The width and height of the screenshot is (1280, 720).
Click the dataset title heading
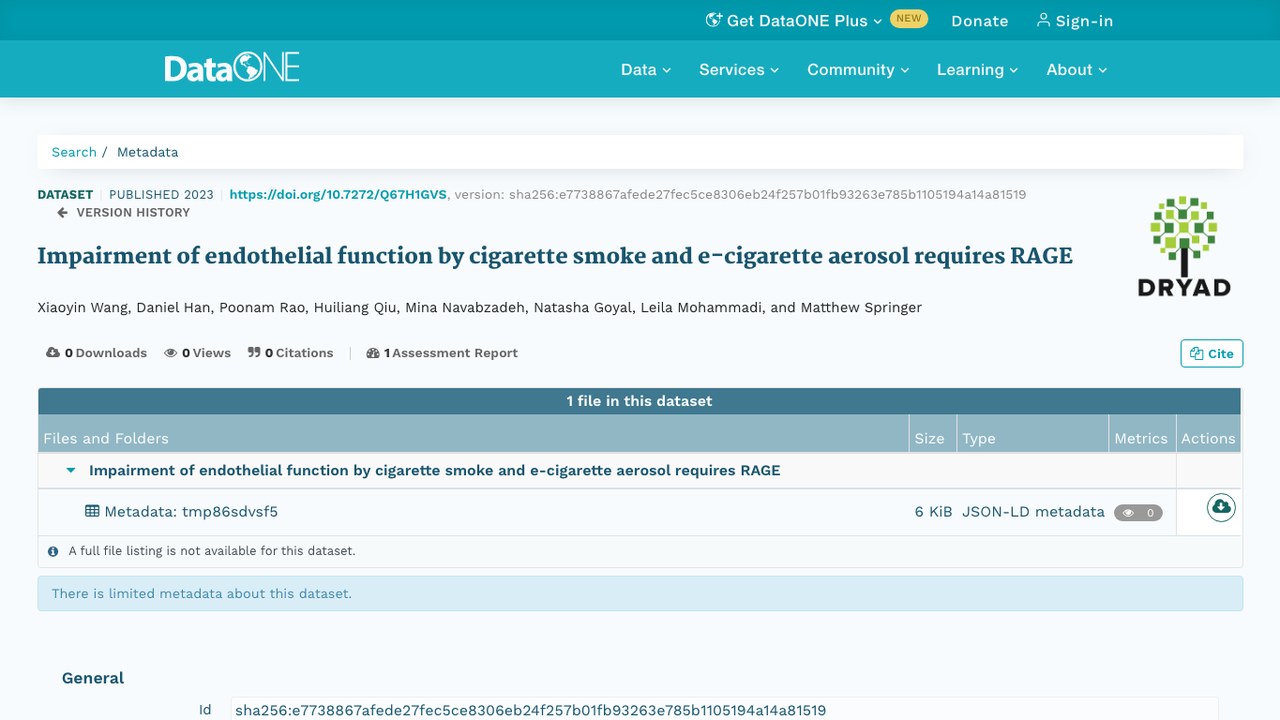pyautogui.click(x=555, y=256)
